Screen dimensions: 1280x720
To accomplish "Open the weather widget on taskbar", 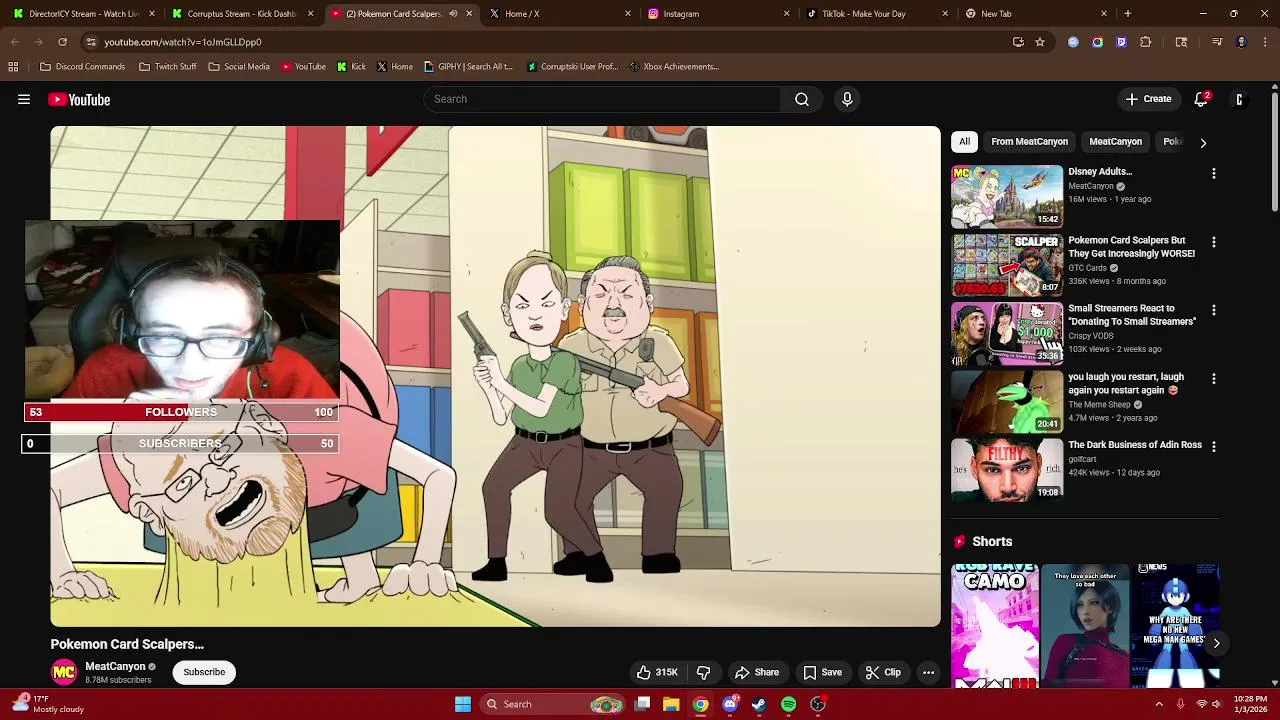I will point(50,704).
